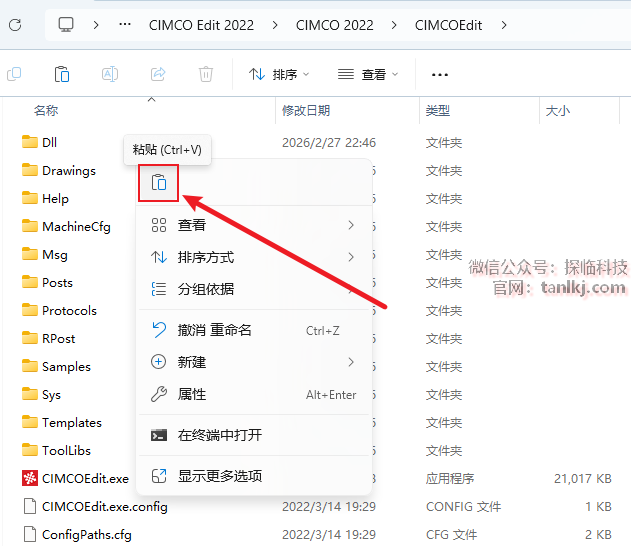This screenshot has width=631, height=546.
Task: Open the breadcrumb ellipsis for hidden folders
Action: coord(125,25)
